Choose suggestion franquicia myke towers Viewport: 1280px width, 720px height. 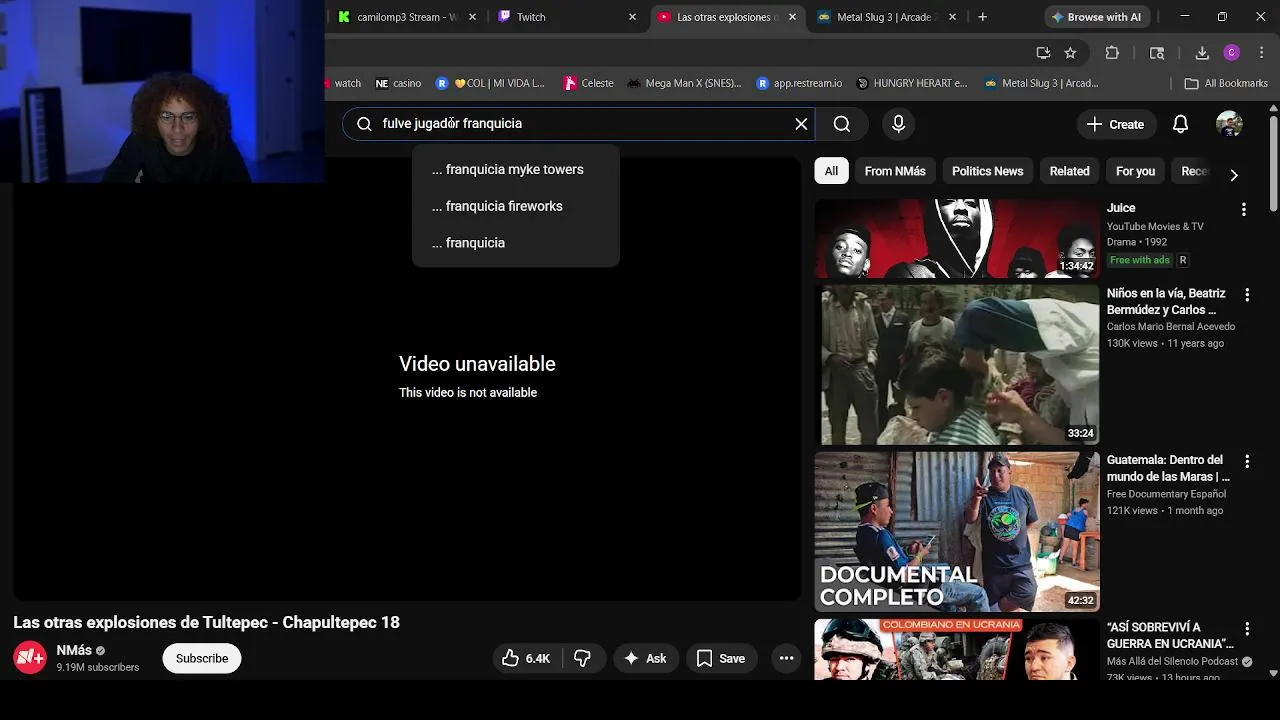point(515,169)
